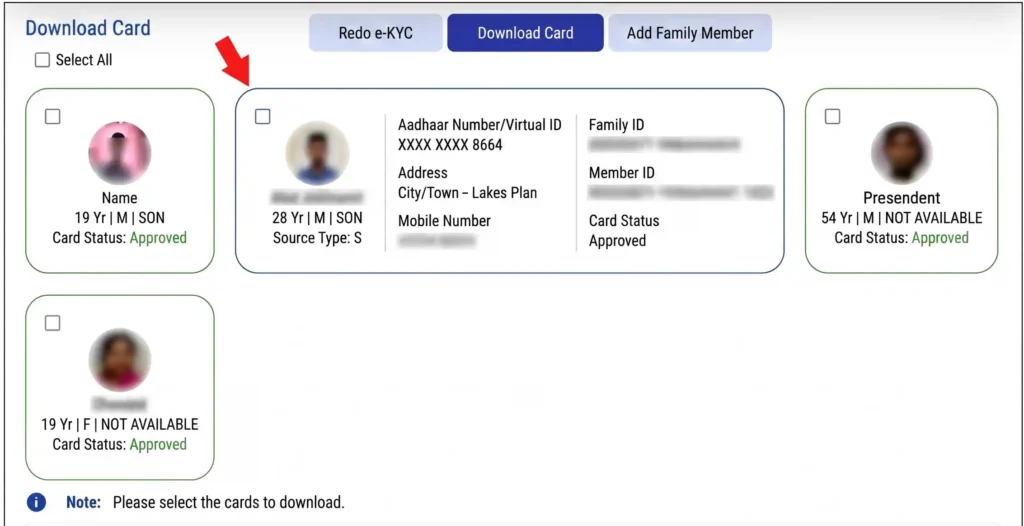Click "Please select the cards to download" note

tap(229, 503)
